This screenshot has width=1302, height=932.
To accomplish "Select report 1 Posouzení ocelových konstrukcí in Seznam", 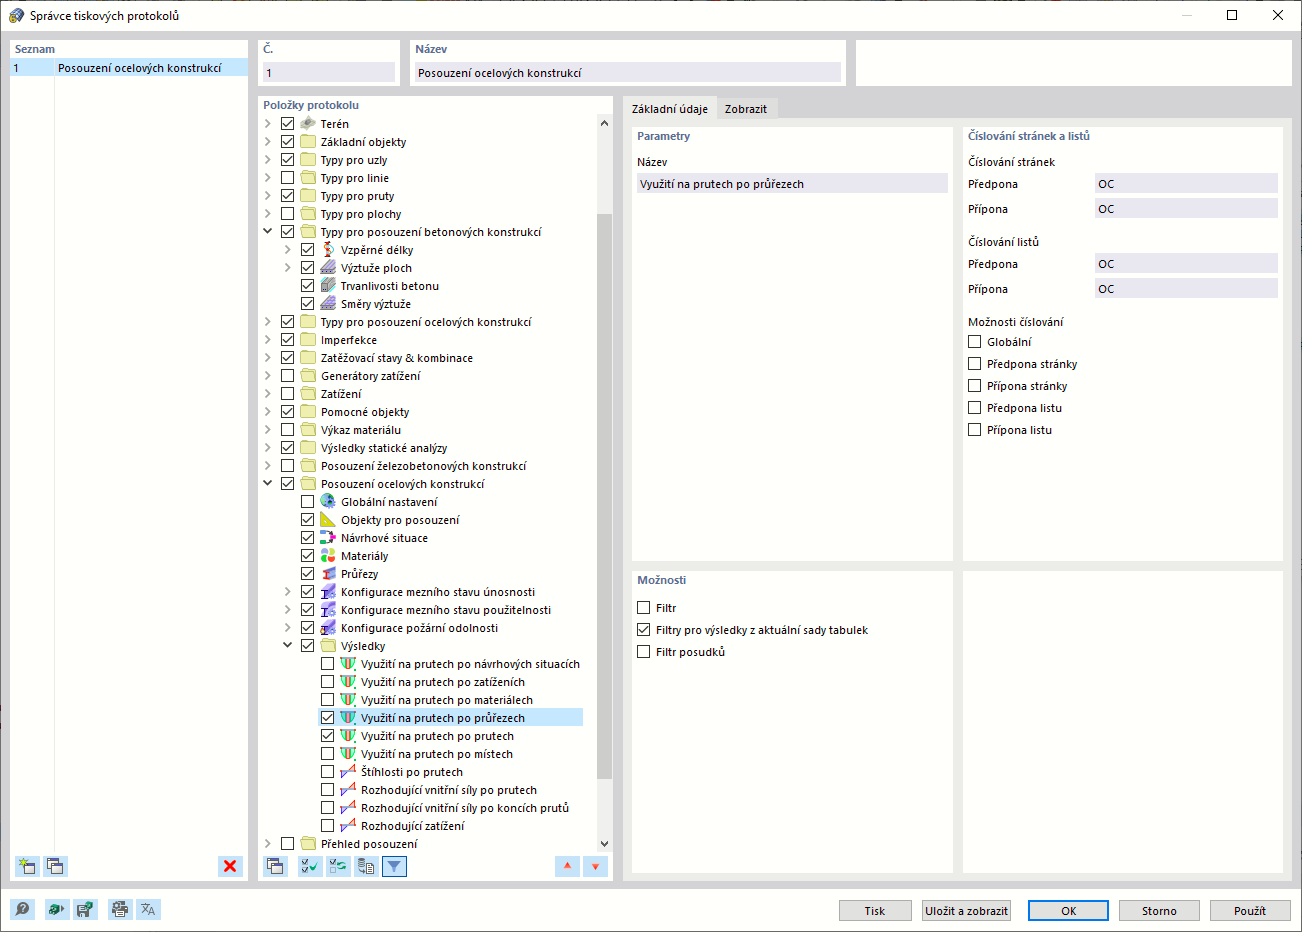I will pos(129,68).
